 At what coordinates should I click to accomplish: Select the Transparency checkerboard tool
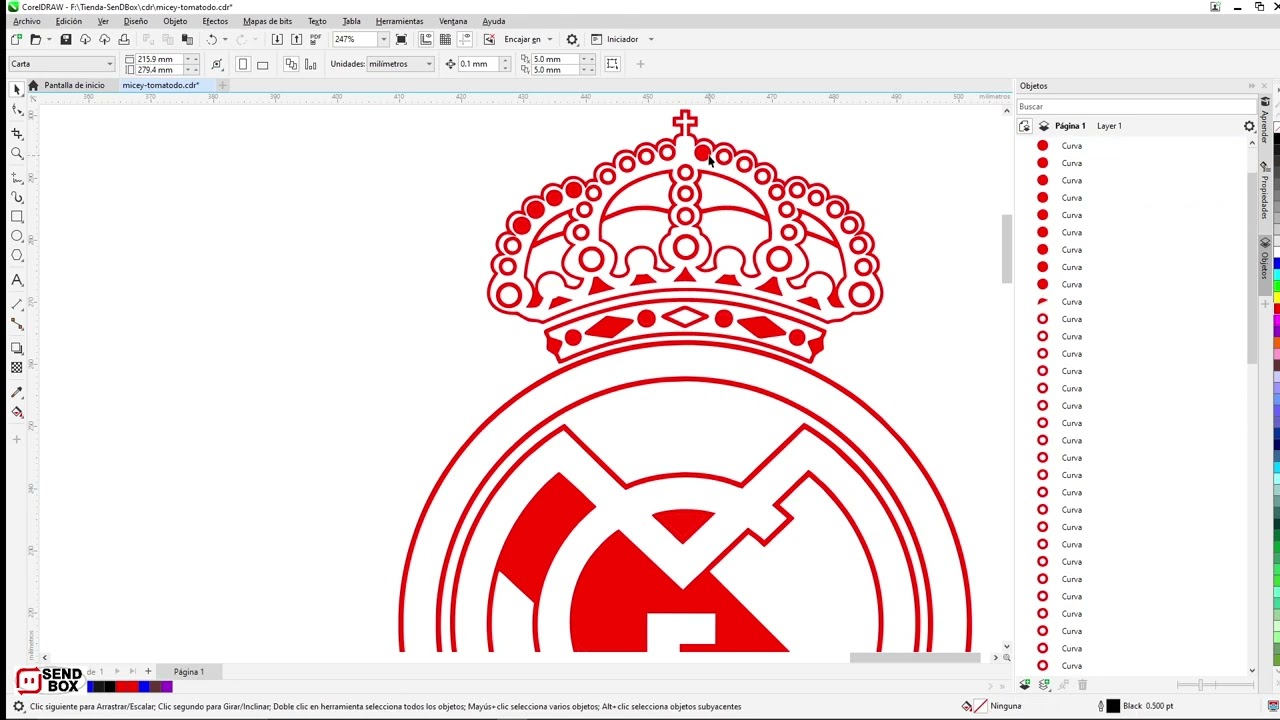[17, 368]
